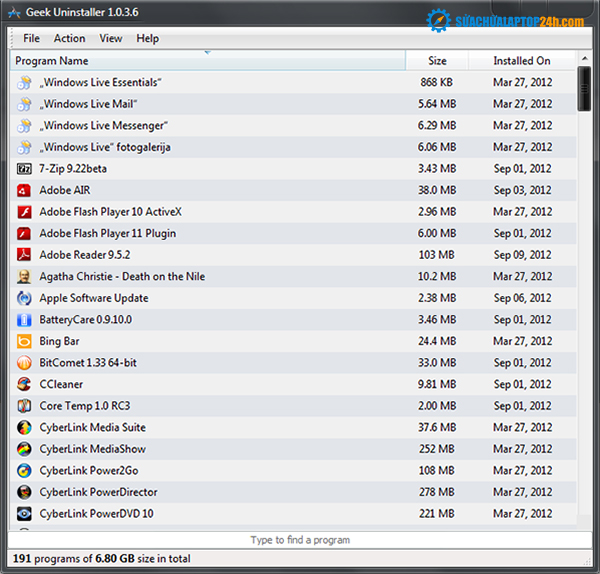Select the Bing Bar entry name
The width and height of the screenshot is (600, 574).
pyautogui.click(x=59, y=341)
